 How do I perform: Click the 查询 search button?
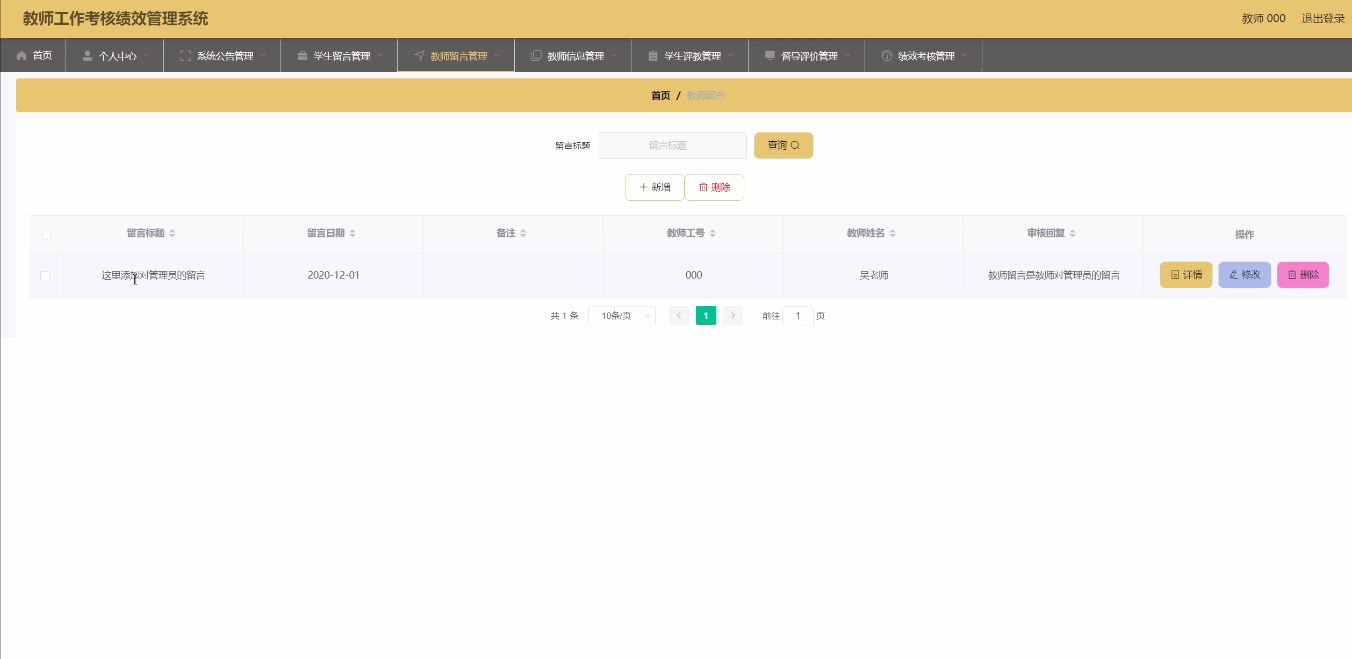[x=783, y=146]
